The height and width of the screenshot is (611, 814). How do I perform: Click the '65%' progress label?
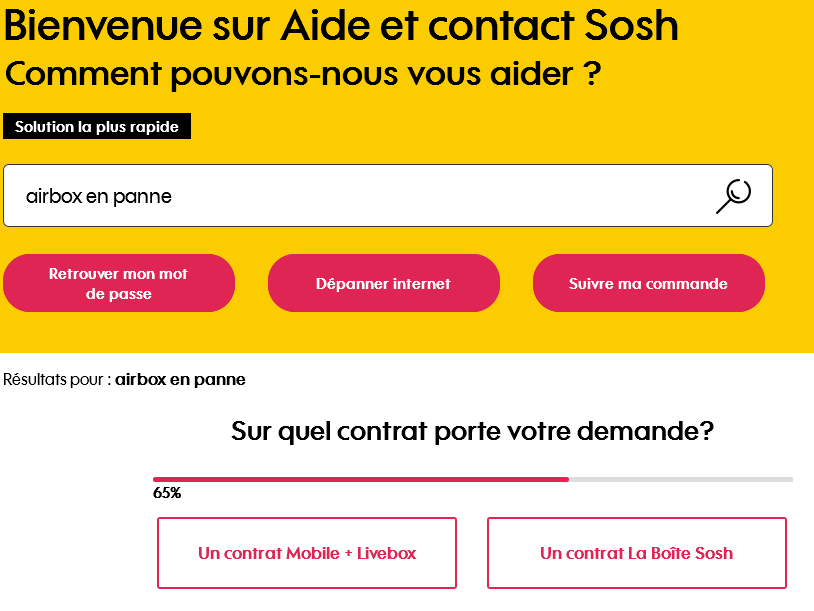click(x=167, y=493)
